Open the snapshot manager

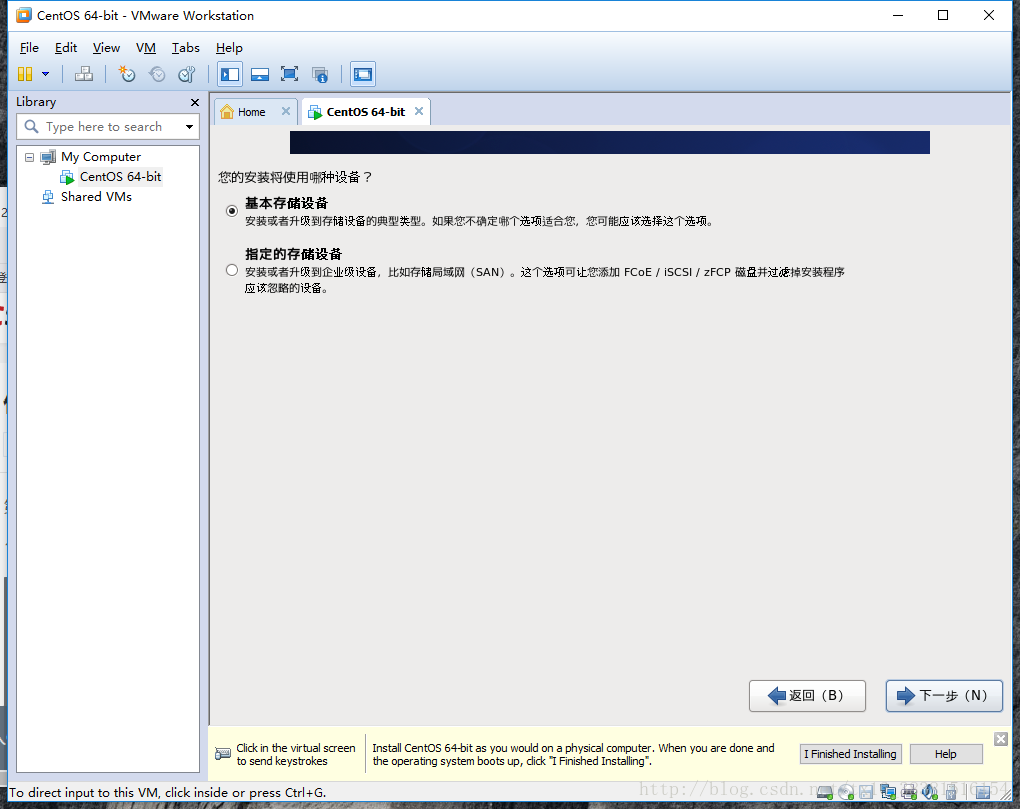(187, 74)
